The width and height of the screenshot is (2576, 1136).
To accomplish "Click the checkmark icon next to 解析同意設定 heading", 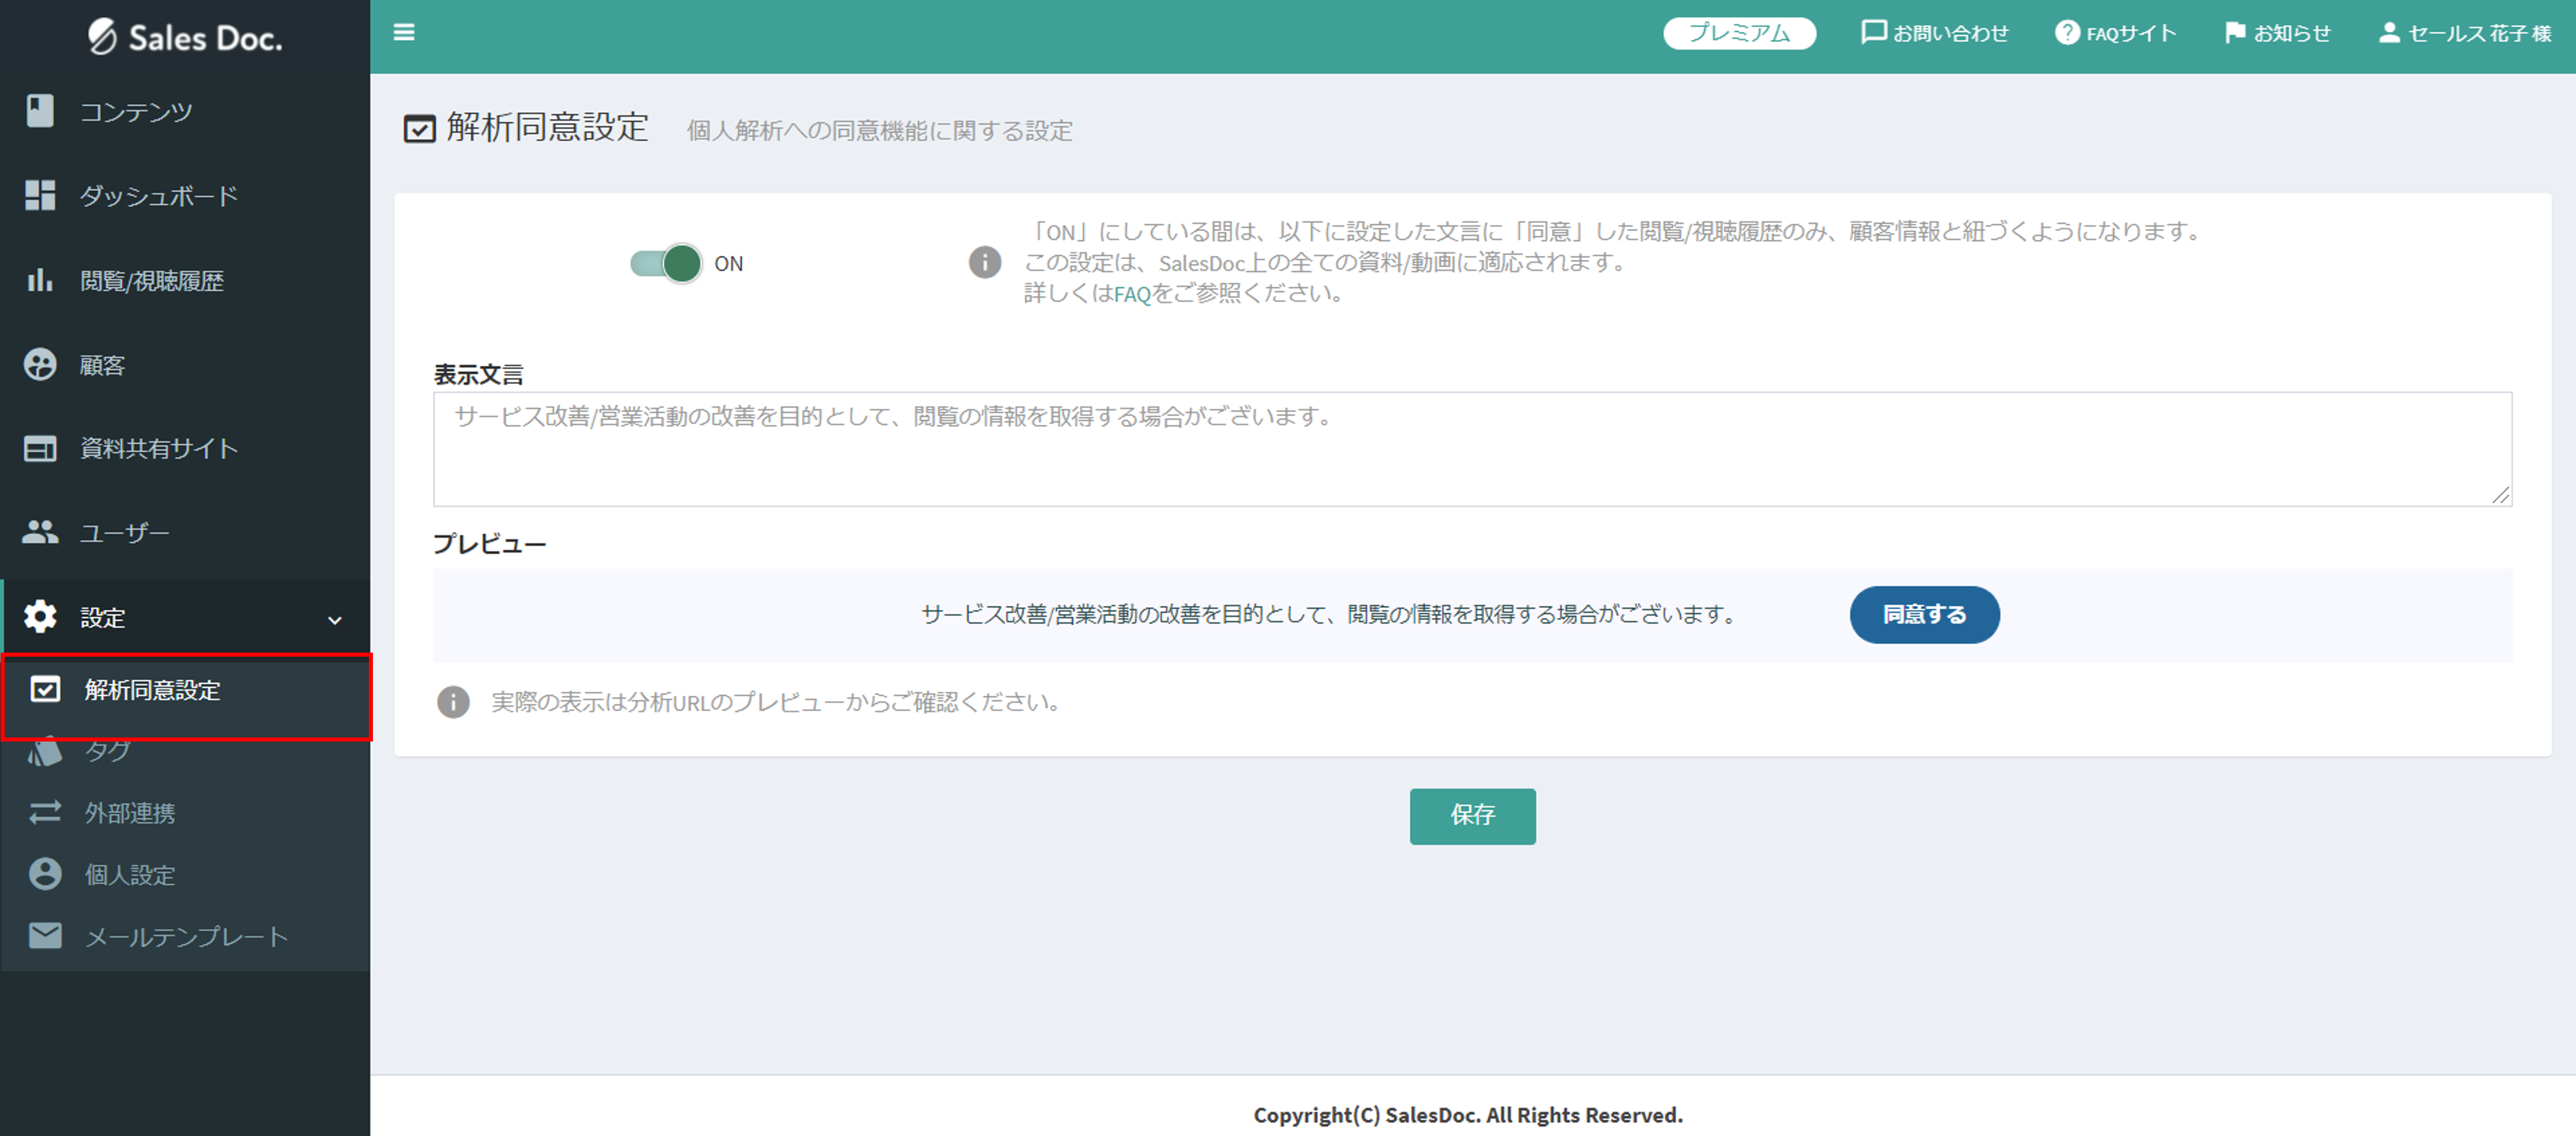I will [x=419, y=128].
